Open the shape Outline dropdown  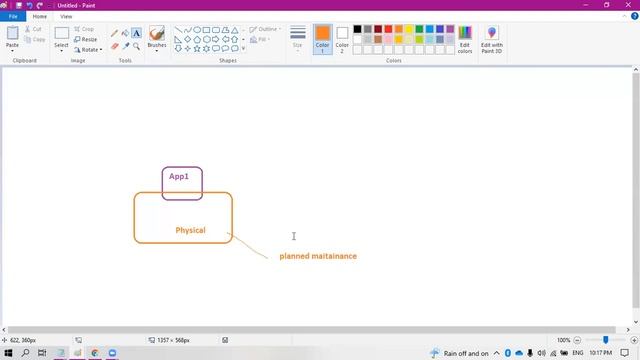pyautogui.click(x=265, y=29)
